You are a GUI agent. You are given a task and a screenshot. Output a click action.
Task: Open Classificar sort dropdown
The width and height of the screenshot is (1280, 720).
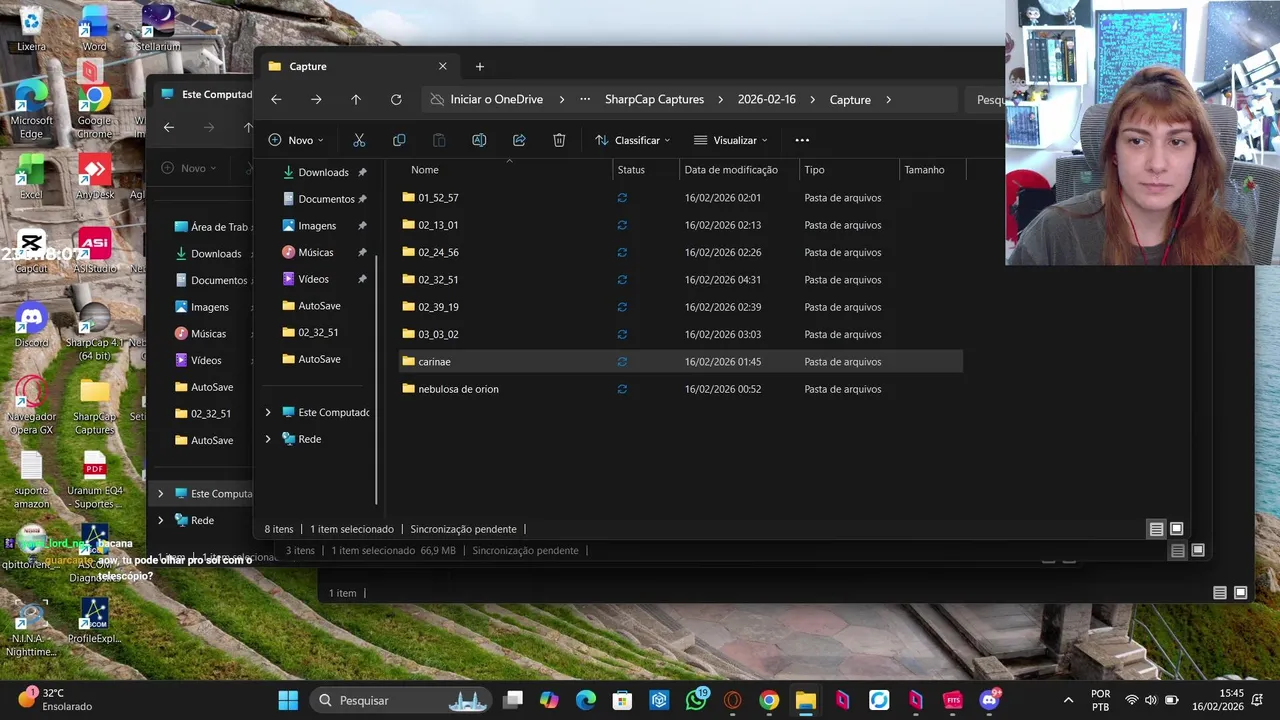[632, 140]
